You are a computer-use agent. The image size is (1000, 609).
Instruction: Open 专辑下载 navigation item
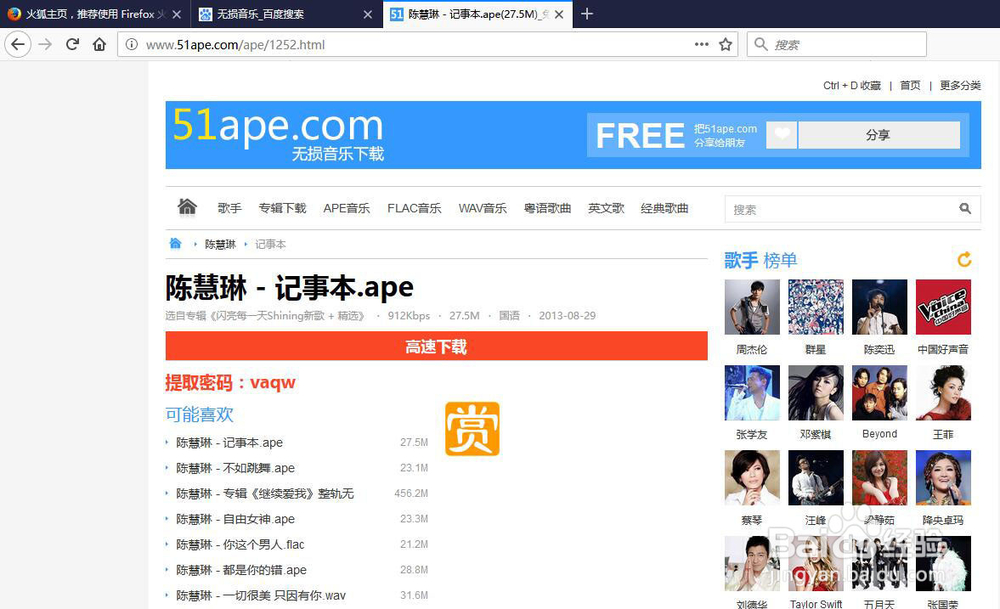point(283,208)
